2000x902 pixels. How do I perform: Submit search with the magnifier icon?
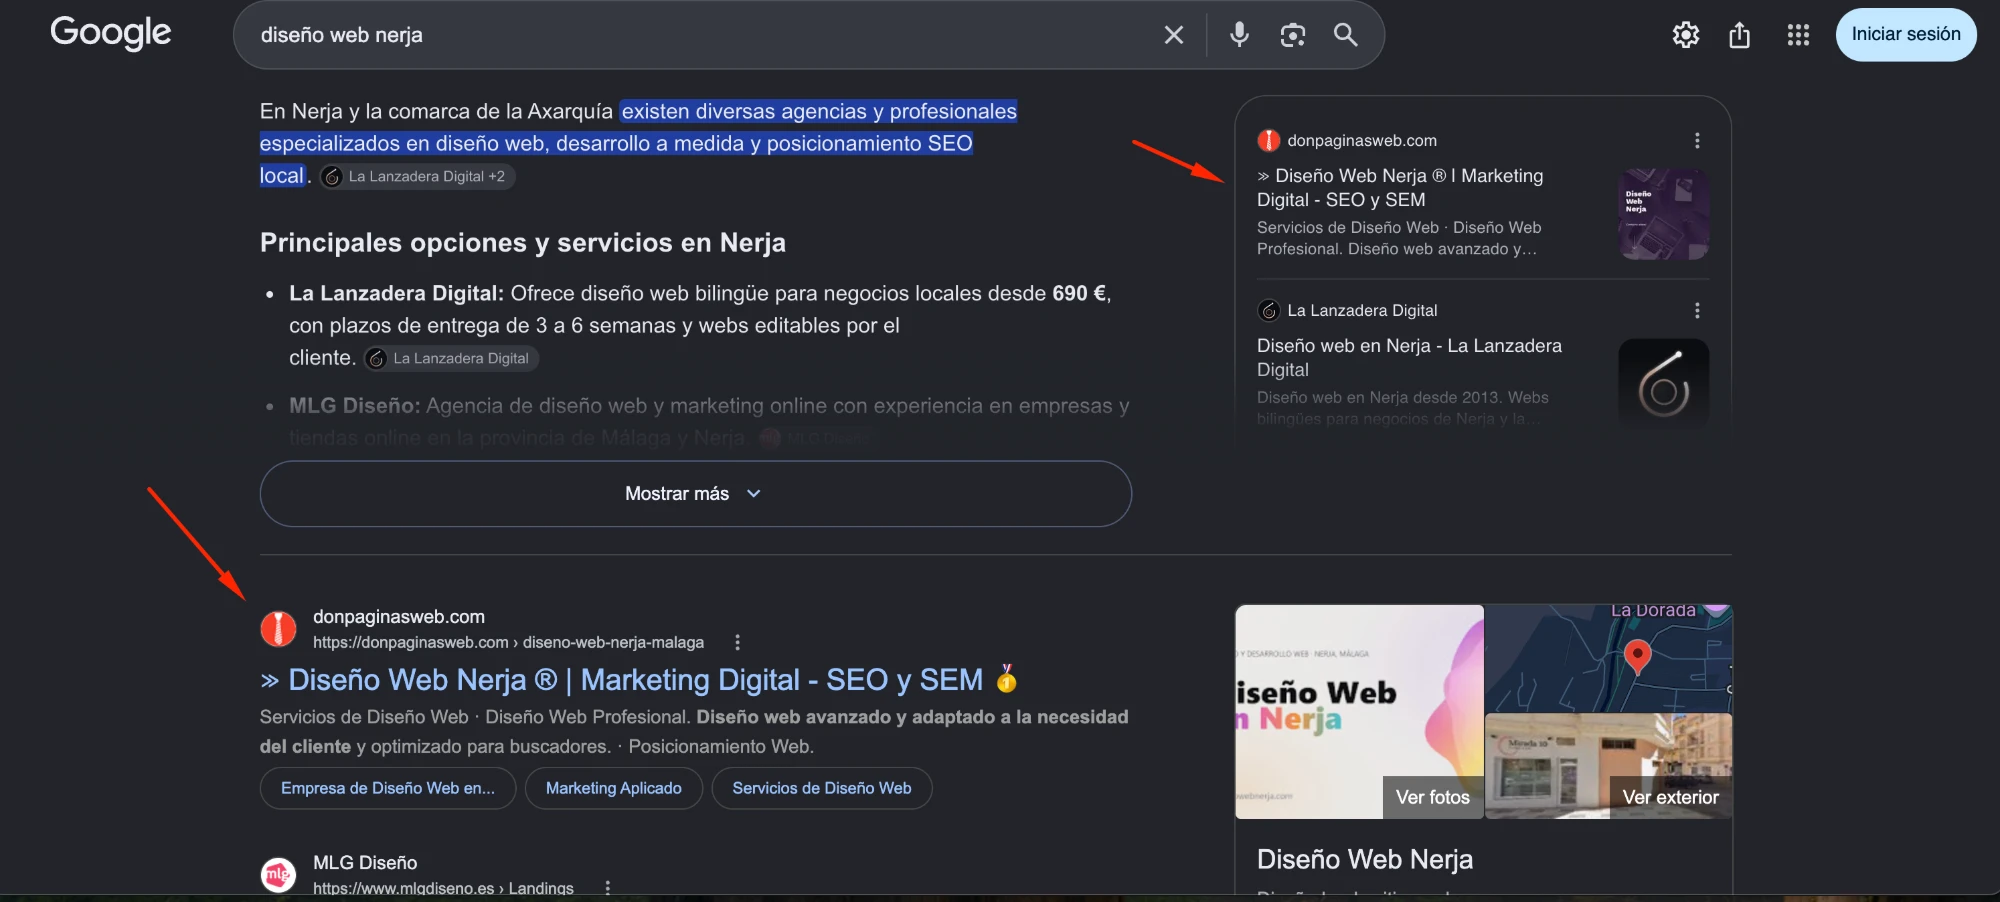click(x=1346, y=35)
